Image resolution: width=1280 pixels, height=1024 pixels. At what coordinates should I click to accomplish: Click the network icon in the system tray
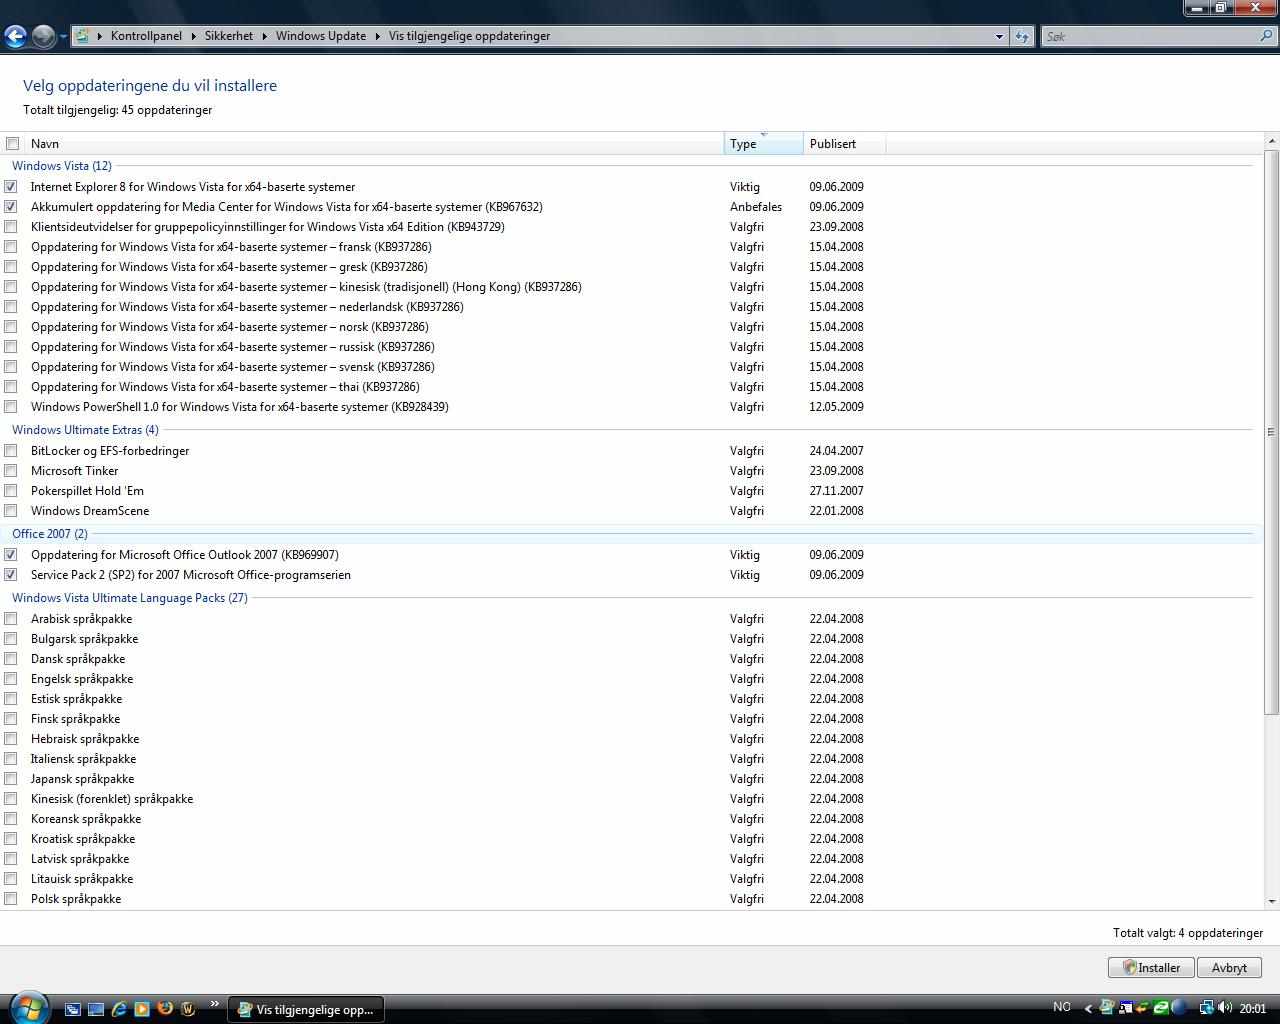(1207, 1008)
